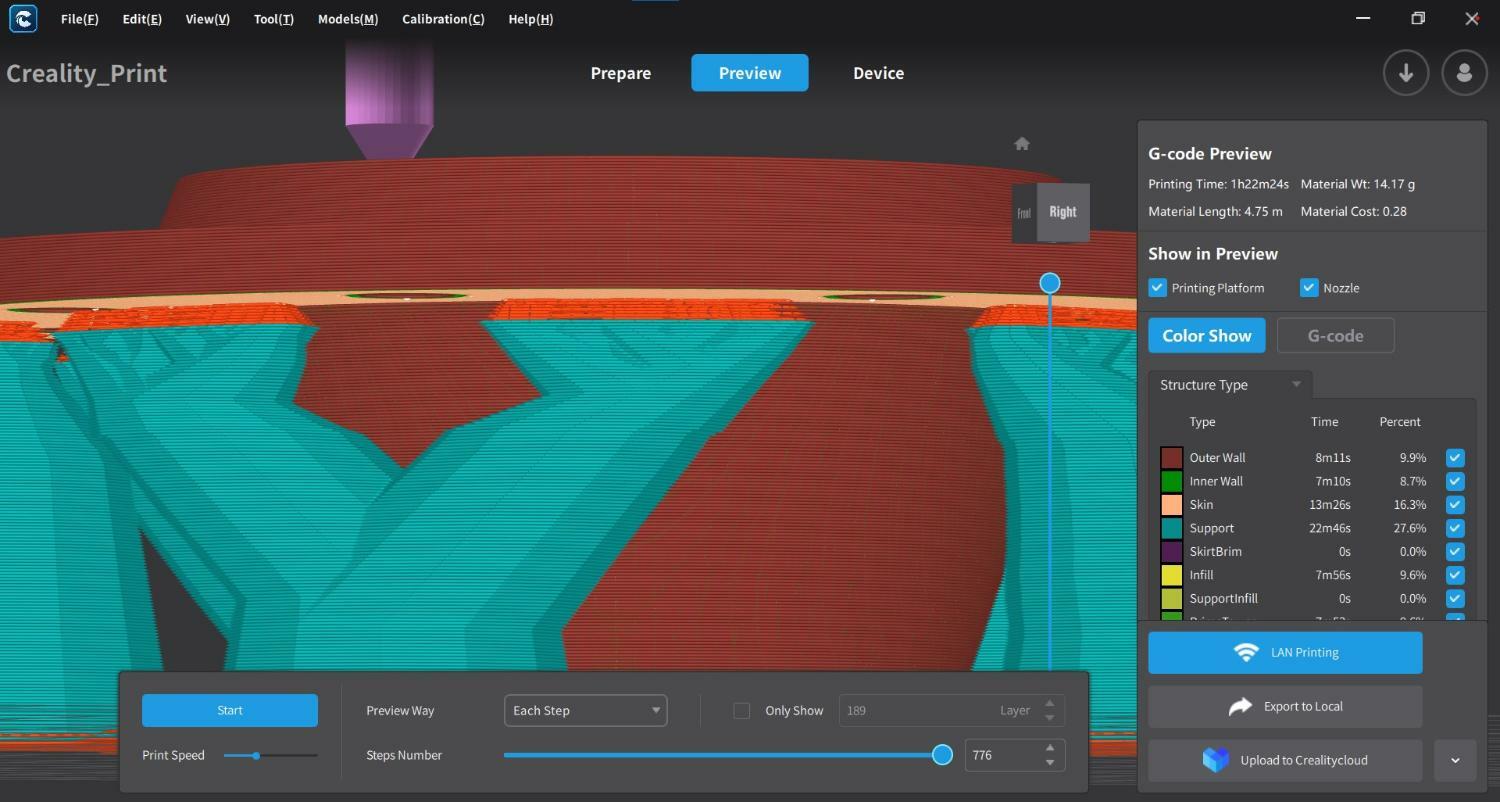Select the Right face of view cube
This screenshot has height=802, width=1500.
1063,212
